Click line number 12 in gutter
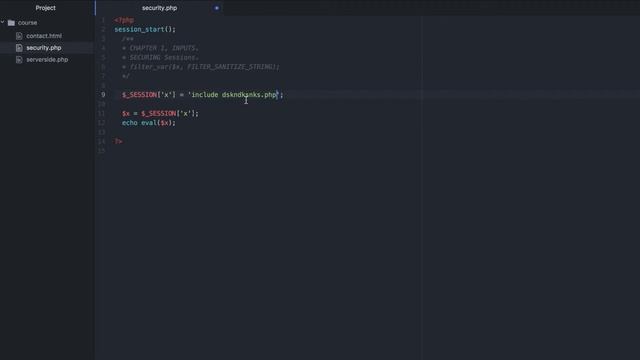Image resolution: width=640 pixels, height=360 pixels. coord(102,123)
